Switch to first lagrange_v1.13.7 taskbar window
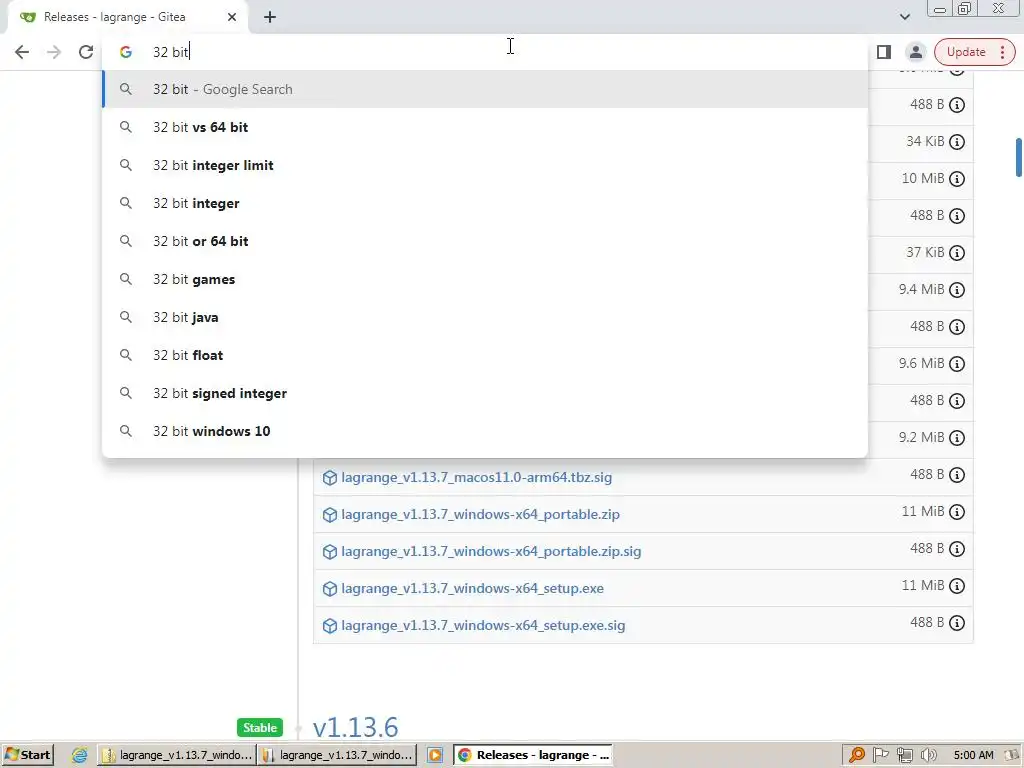Viewport: 1024px width, 768px height. tap(176, 755)
